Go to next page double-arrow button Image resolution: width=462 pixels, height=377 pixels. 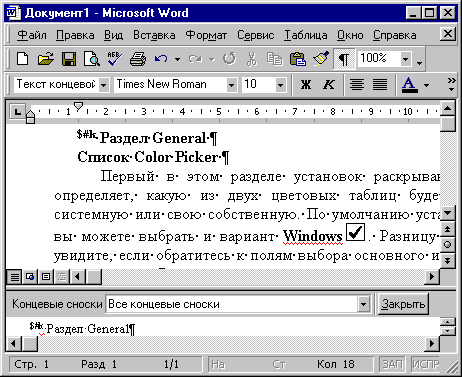pos(448,260)
